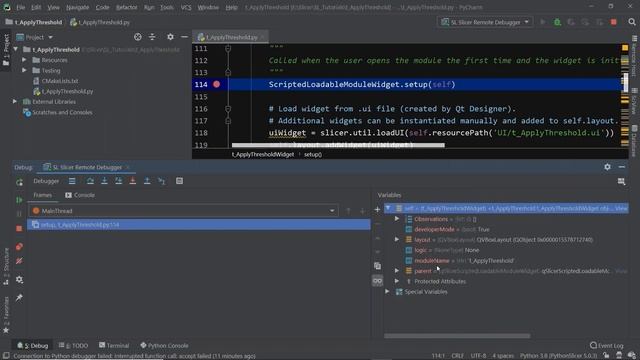Click the Run to Cursor icon
Image resolution: width=640 pixels, height=360 pixels.
(162, 181)
